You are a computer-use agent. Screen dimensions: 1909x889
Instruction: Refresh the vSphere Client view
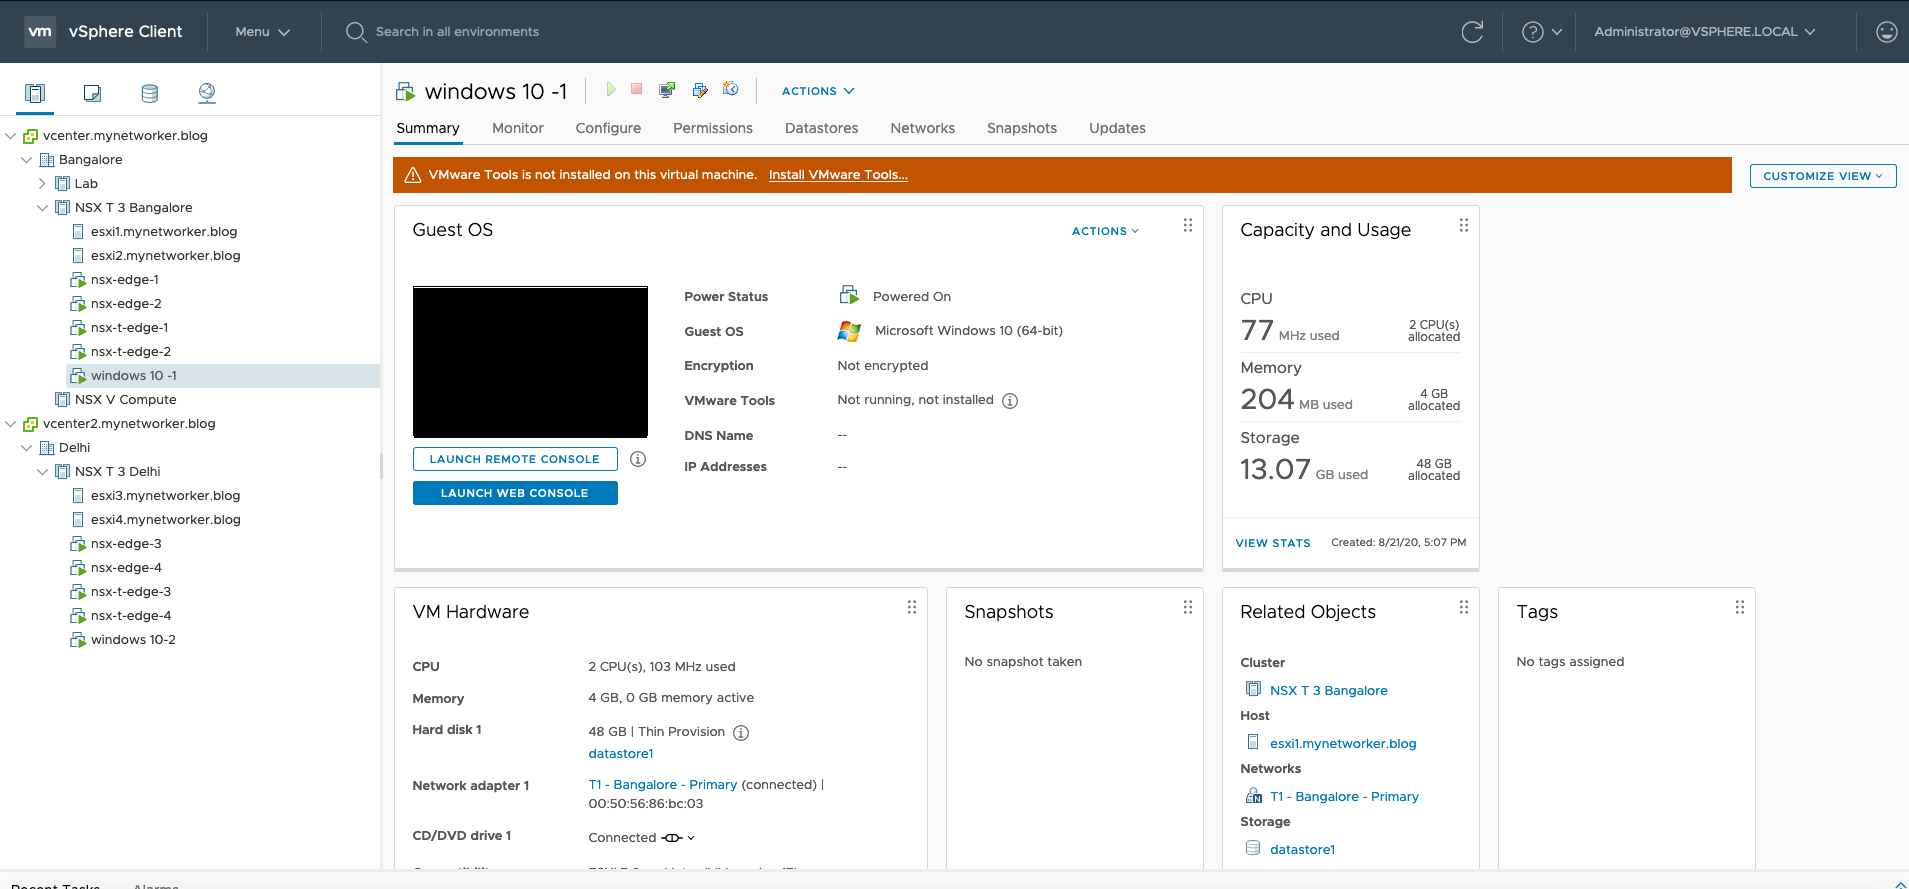[x=1472, y=32]
